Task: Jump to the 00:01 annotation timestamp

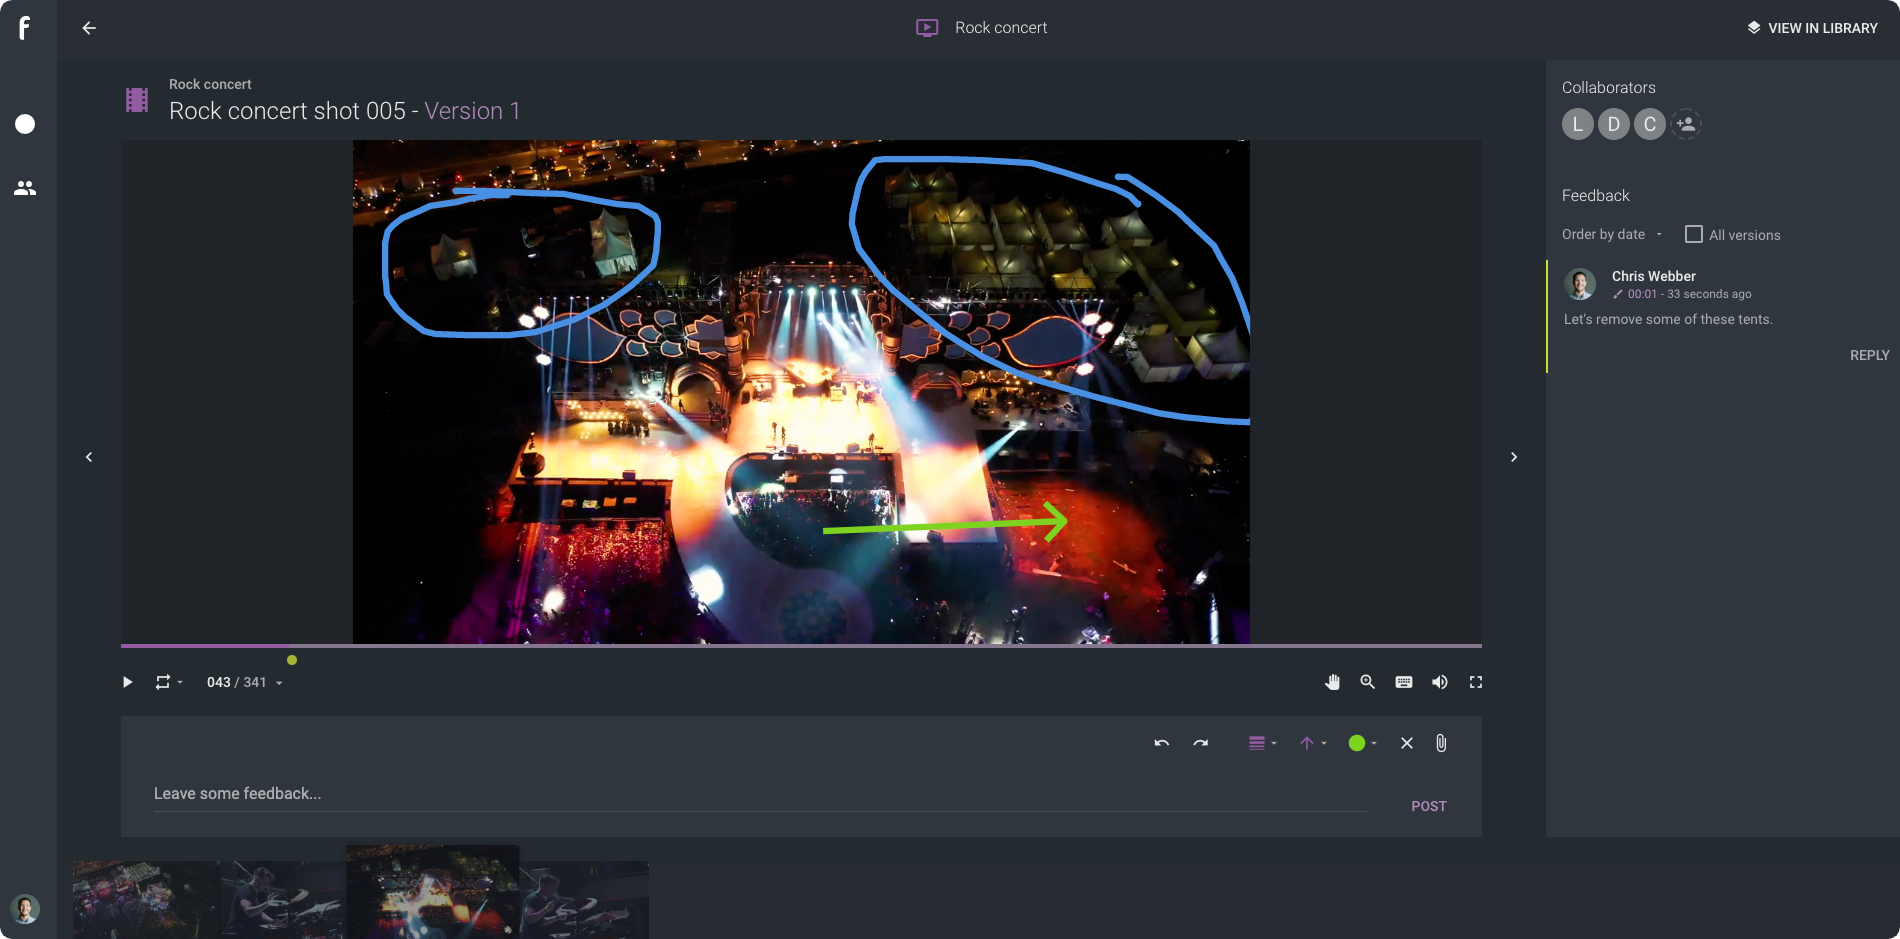Action: 1642,294
